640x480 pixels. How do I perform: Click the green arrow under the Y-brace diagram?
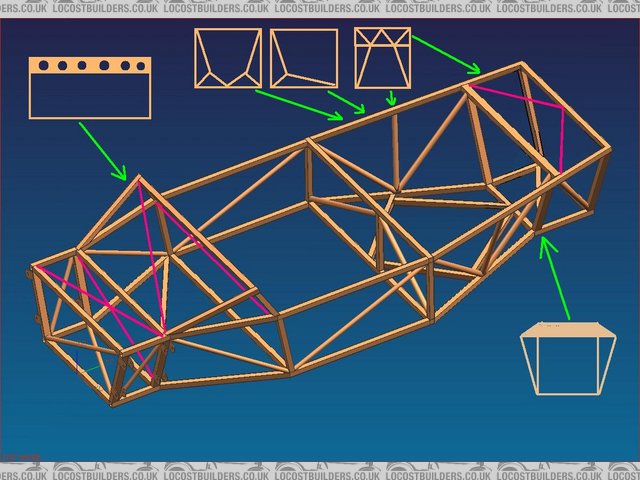(348, 103)
